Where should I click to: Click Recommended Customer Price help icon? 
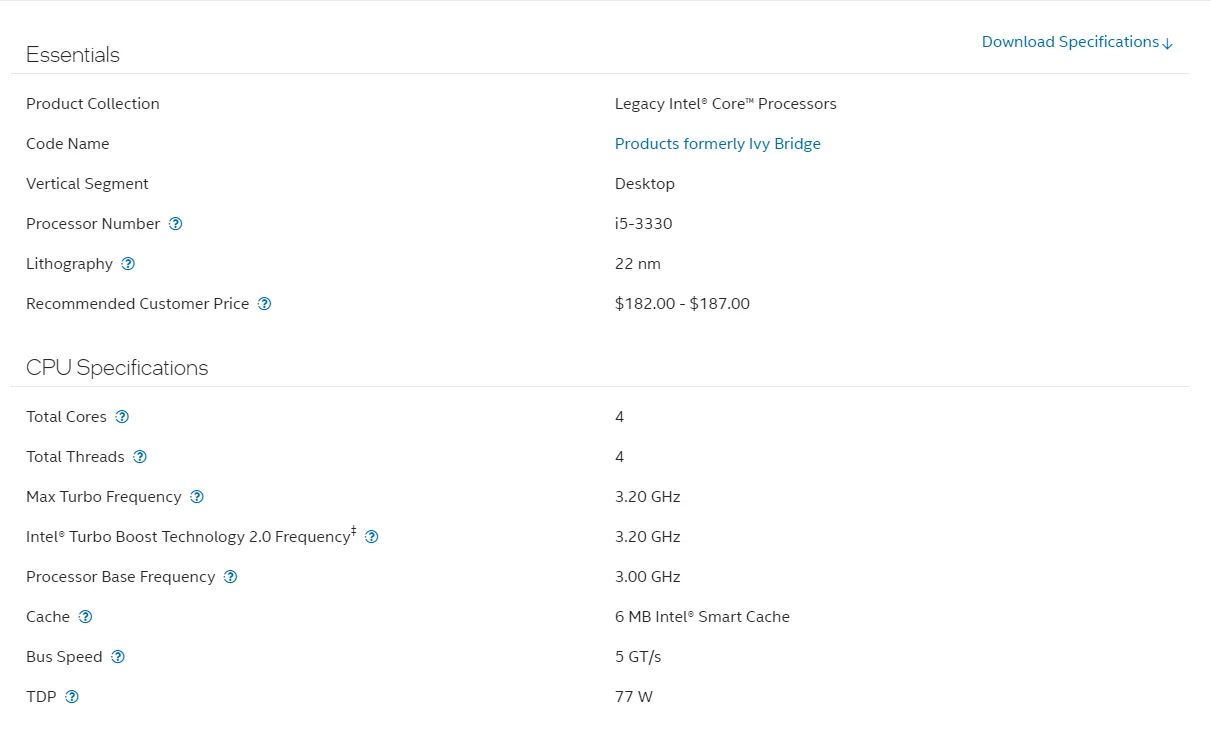click(x=265, y=304)
